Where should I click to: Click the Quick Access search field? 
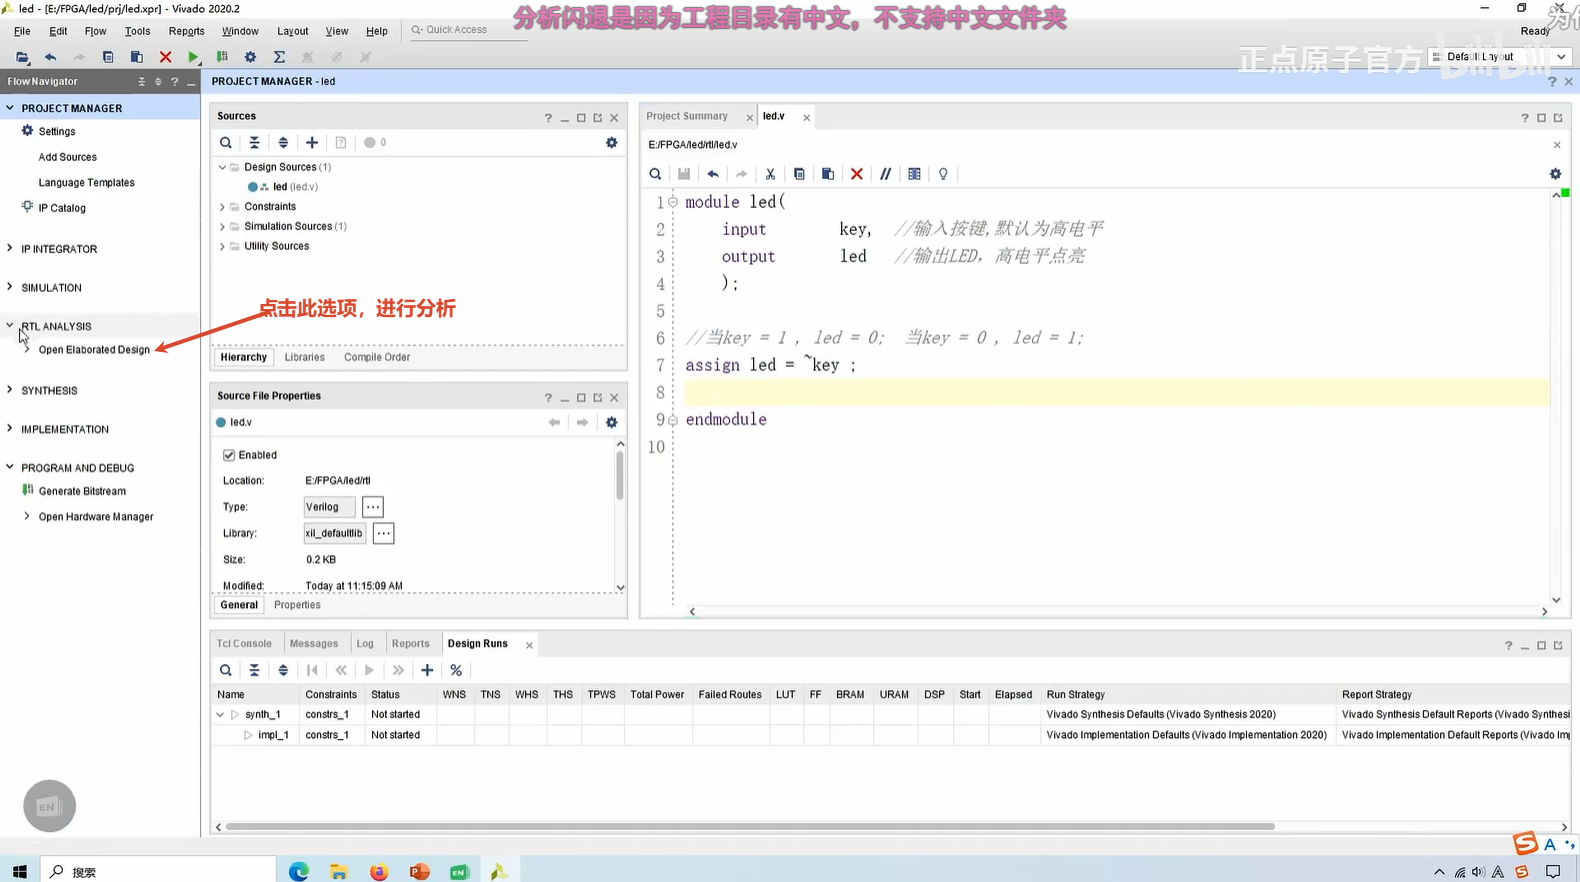[468, 30]
